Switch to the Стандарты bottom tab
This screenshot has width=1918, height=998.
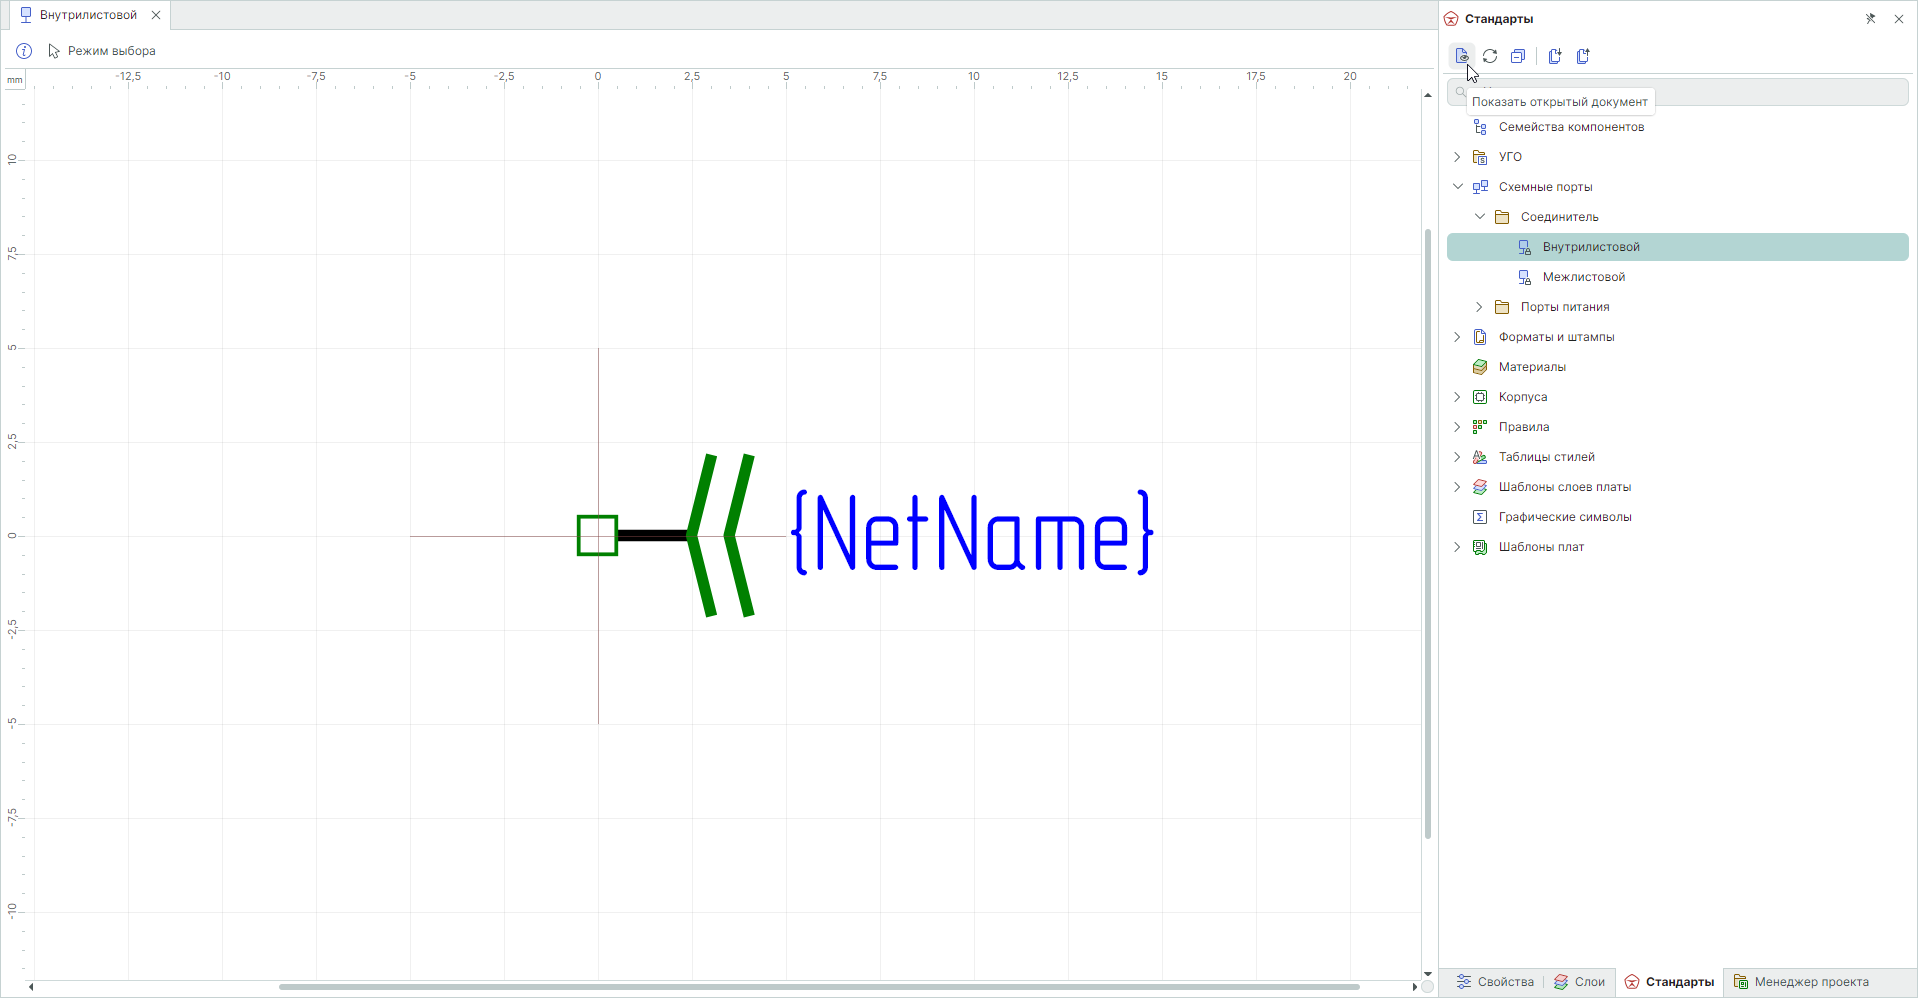click(x=1669, y=982)
